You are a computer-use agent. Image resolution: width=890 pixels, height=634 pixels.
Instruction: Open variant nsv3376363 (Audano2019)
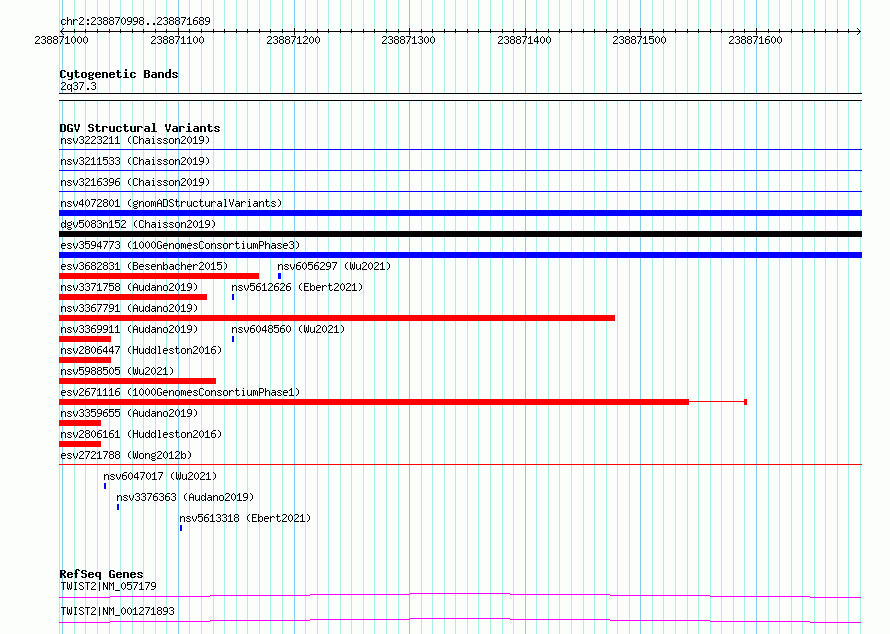click(185, 497)
